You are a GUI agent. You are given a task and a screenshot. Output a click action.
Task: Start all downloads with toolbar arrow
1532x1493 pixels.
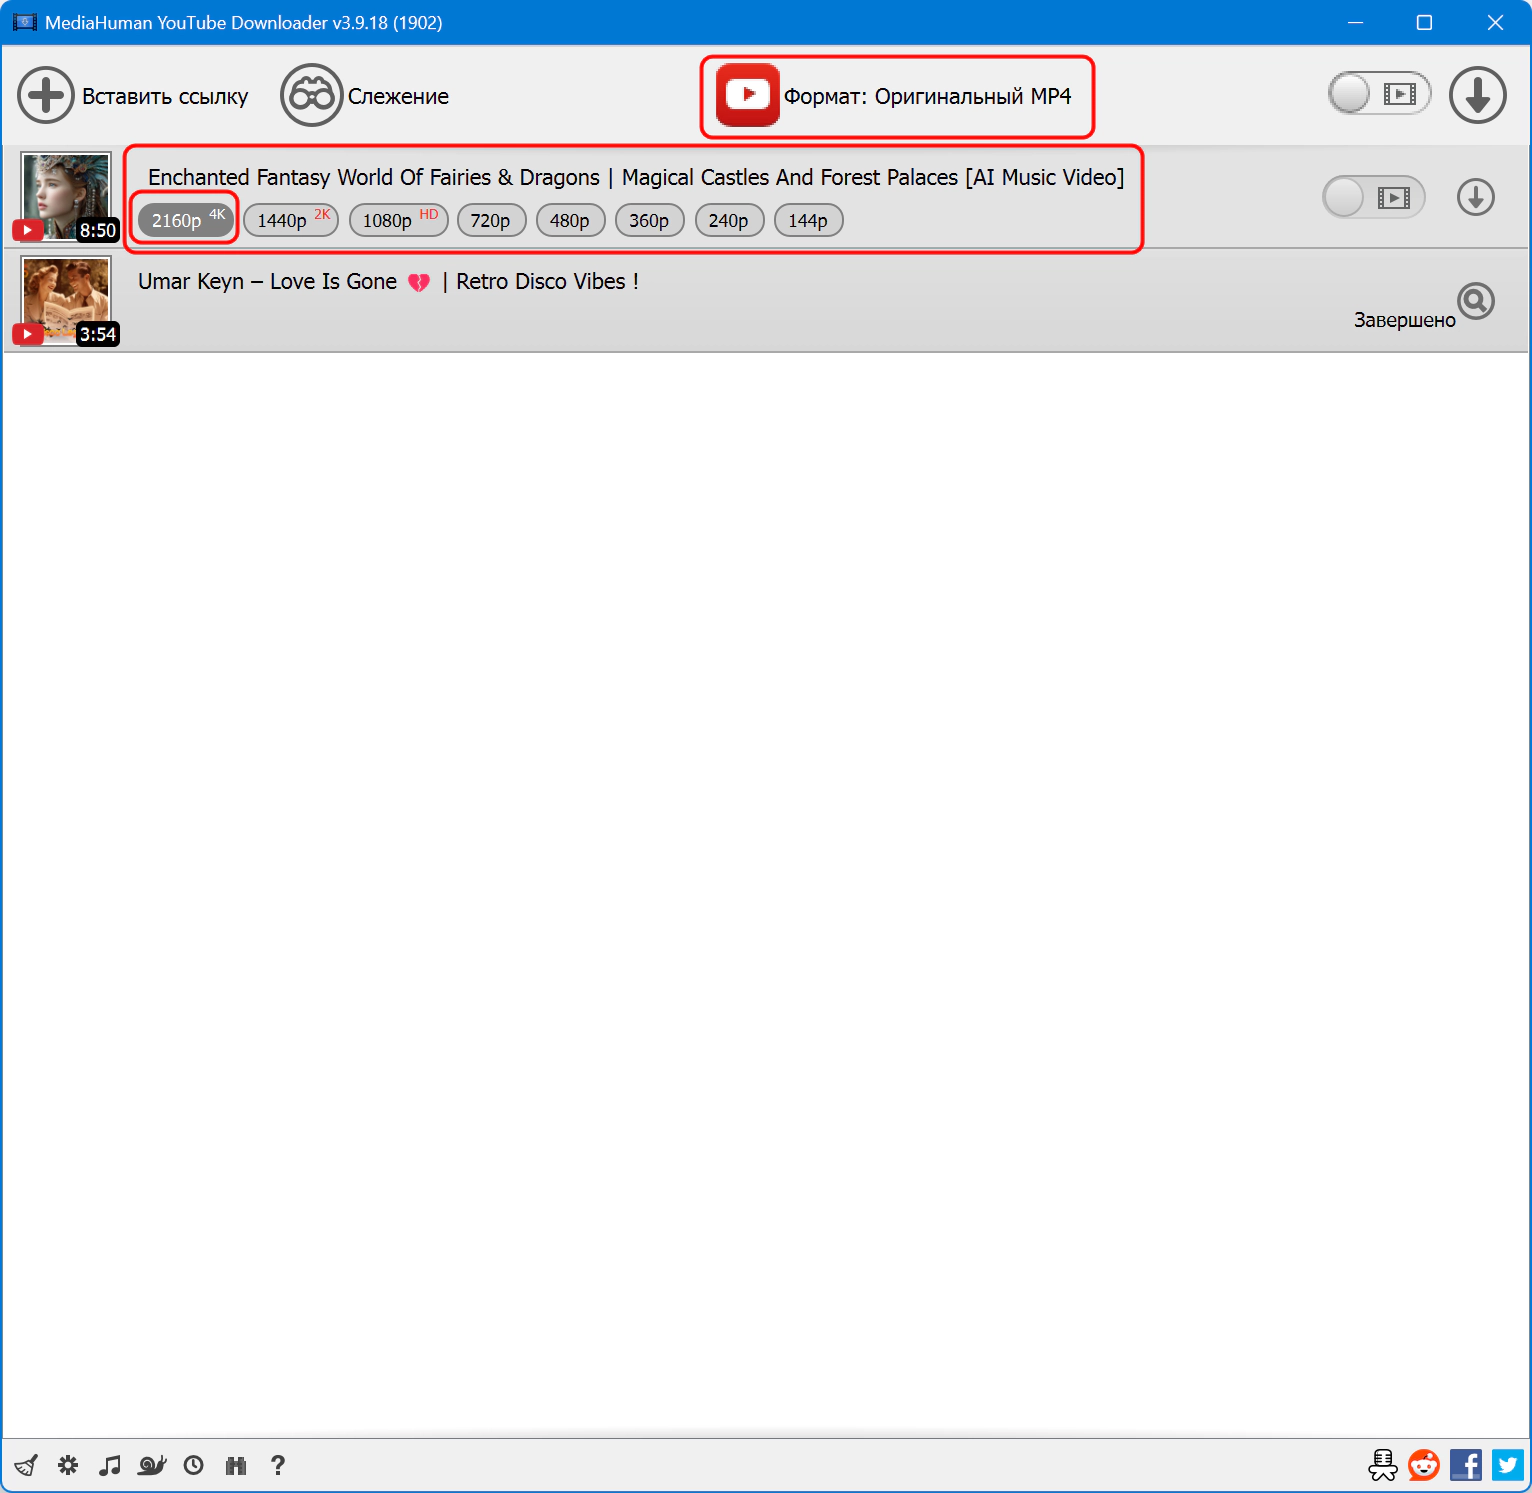pyautogui.click(x=1477, y=95)
